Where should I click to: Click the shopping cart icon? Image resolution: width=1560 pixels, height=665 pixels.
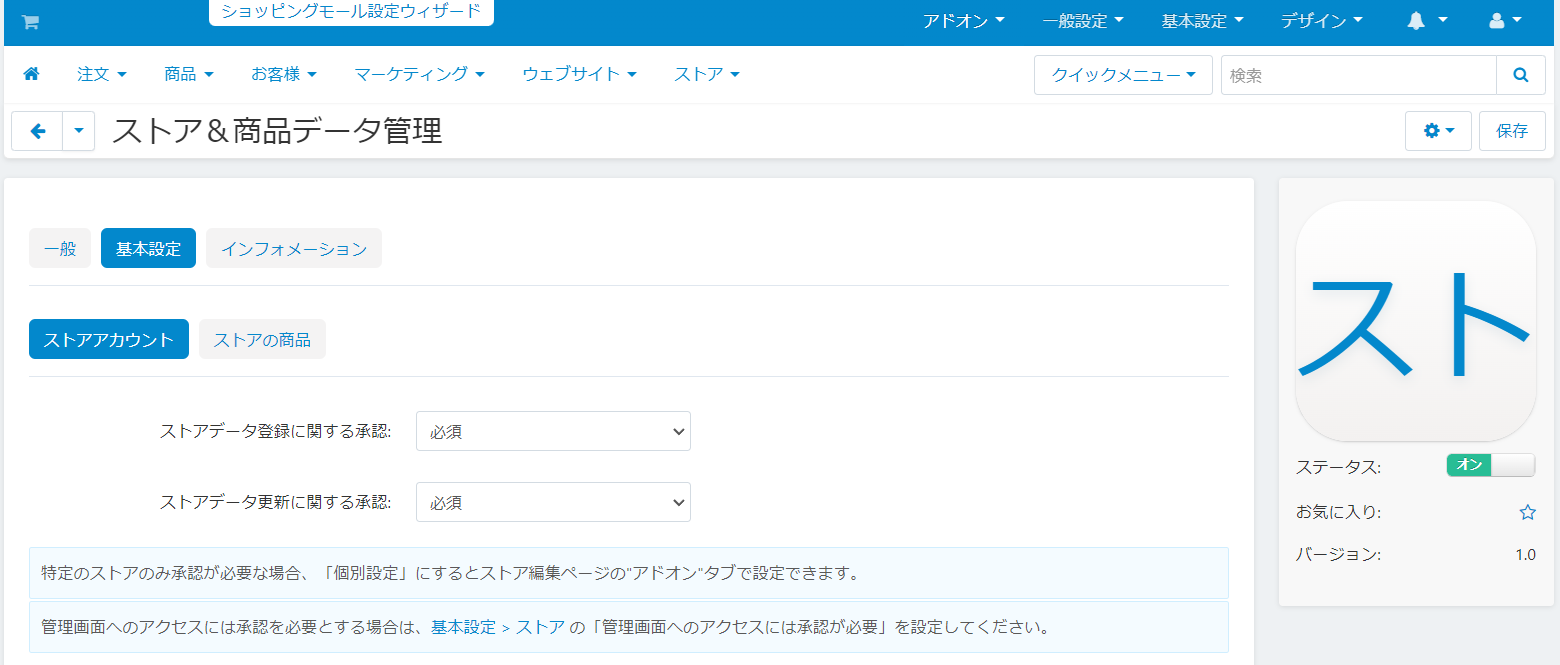tap(30, 22)
